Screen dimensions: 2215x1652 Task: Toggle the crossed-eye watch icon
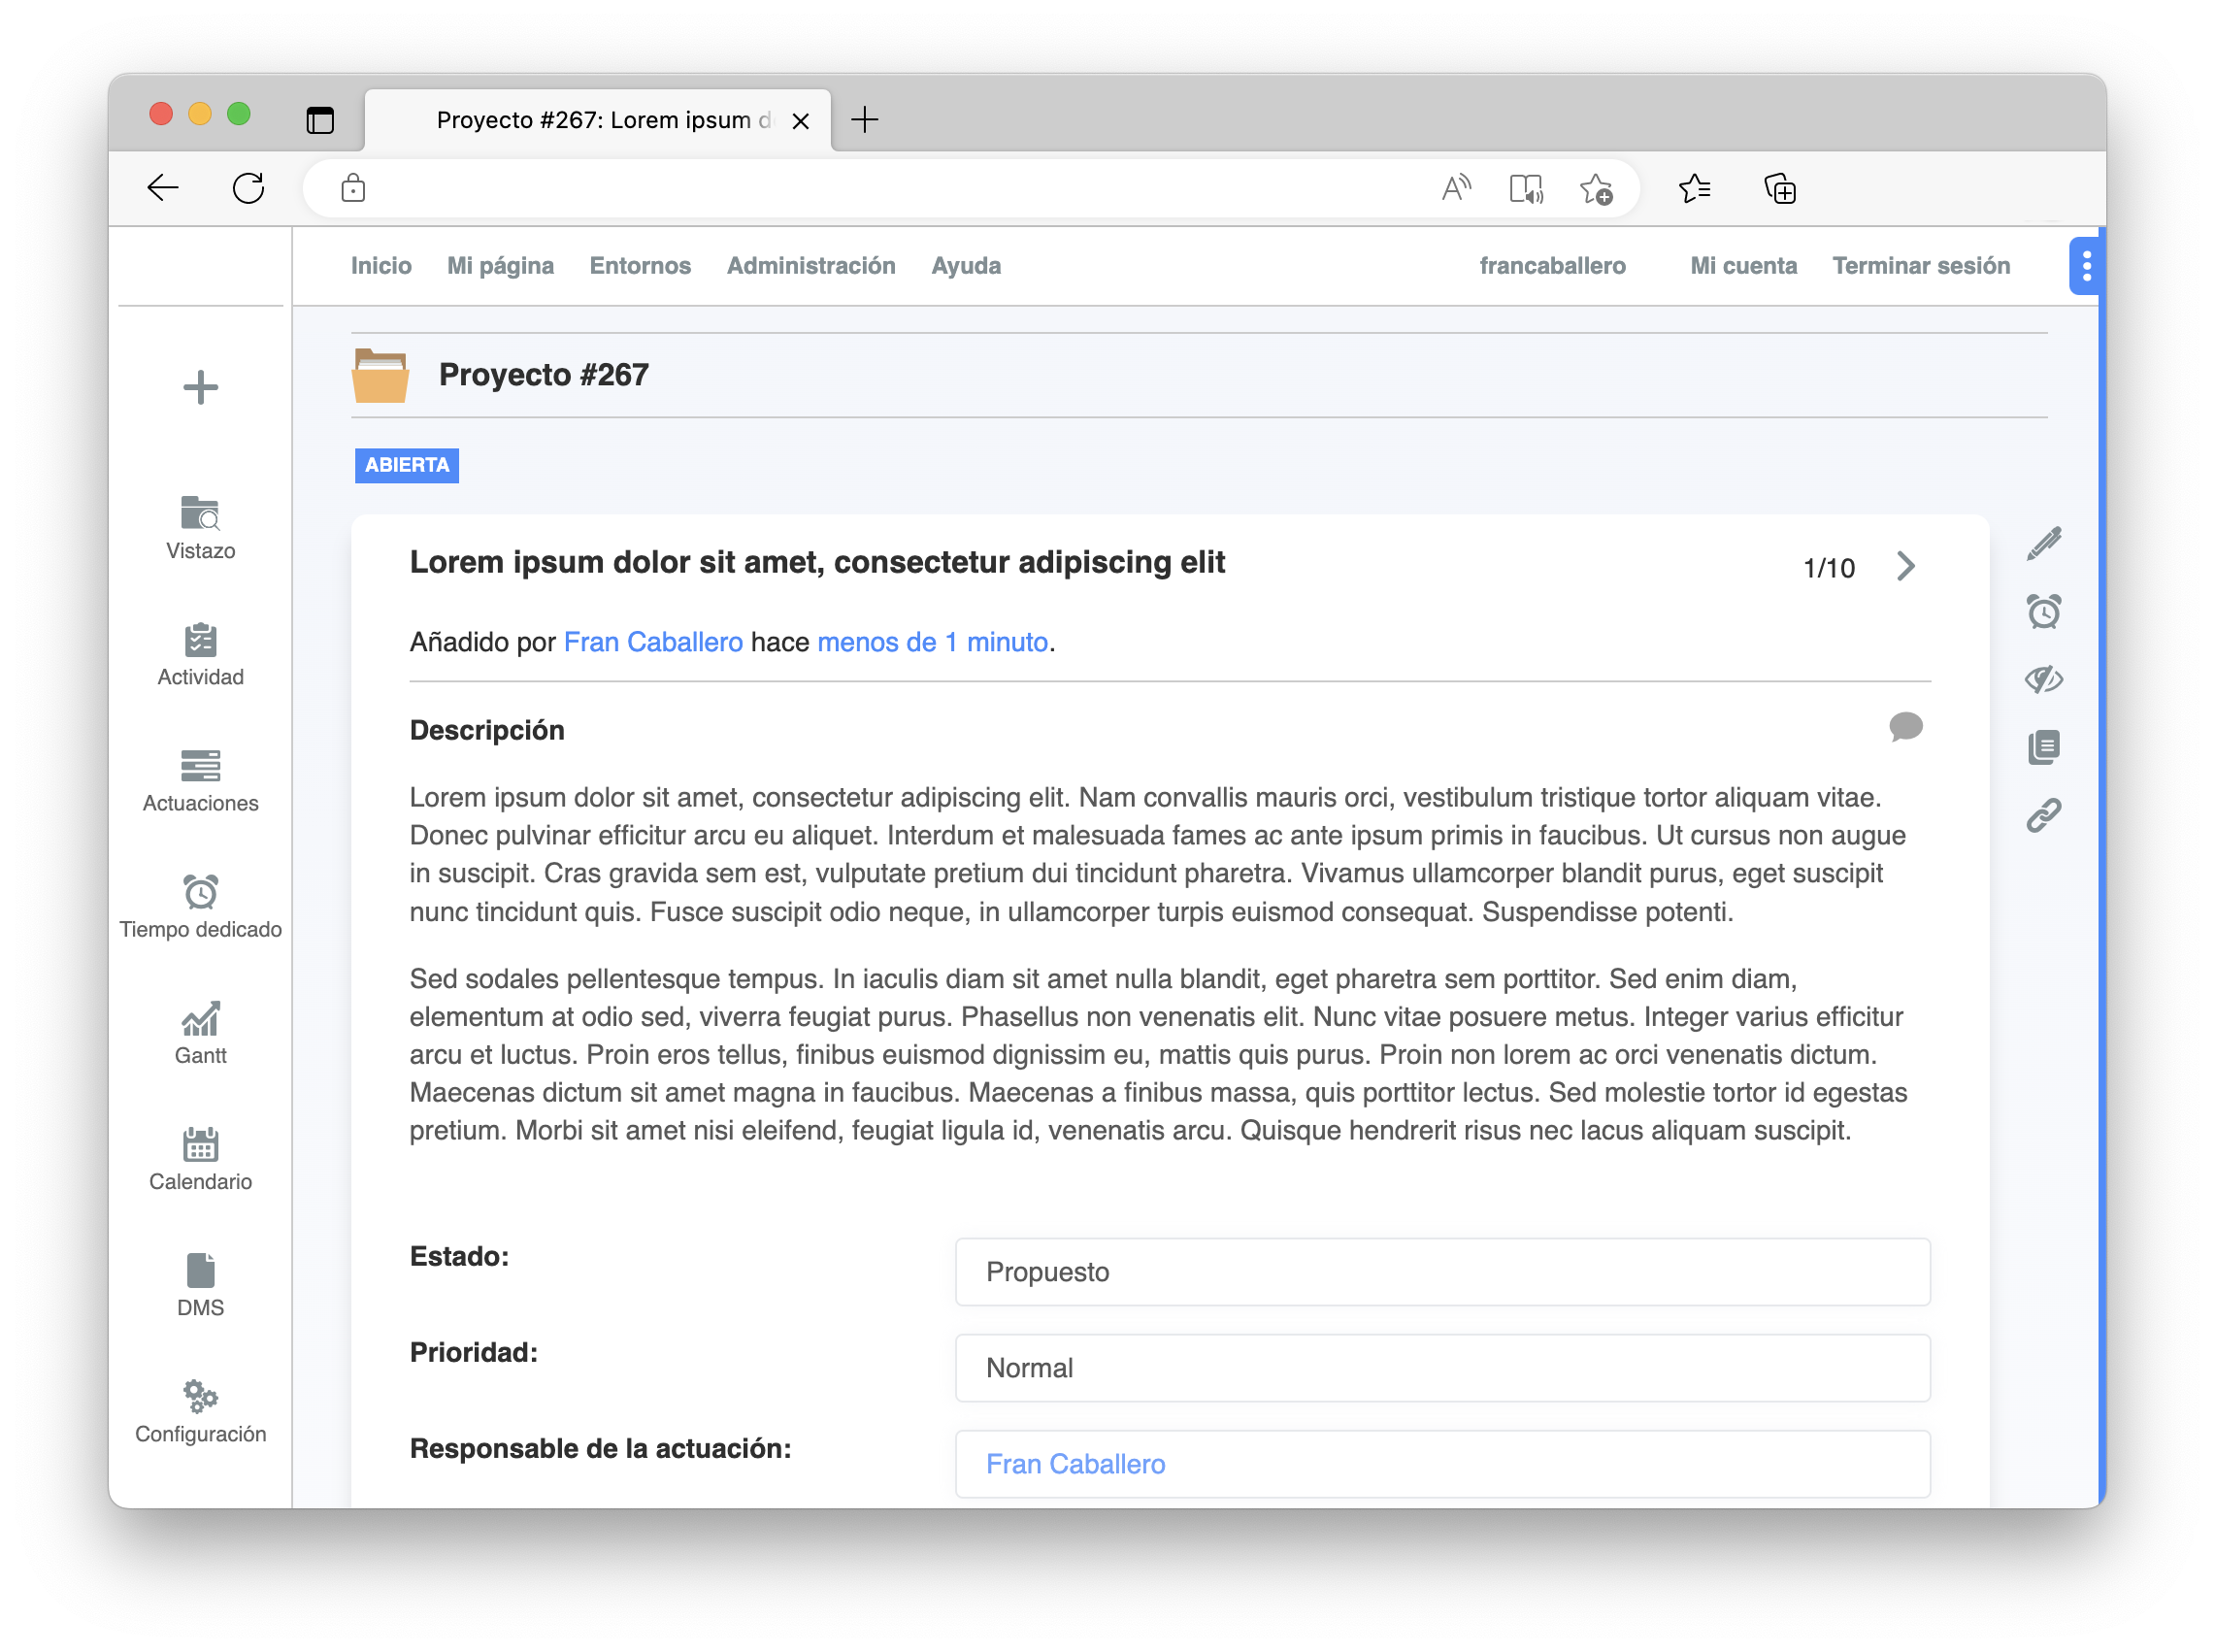click(2044, 679)
